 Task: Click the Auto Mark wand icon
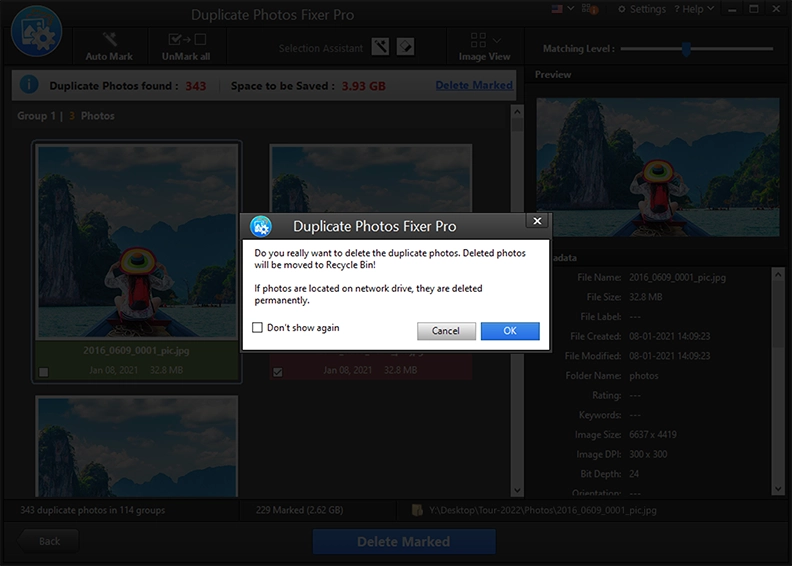coord(109,39)
